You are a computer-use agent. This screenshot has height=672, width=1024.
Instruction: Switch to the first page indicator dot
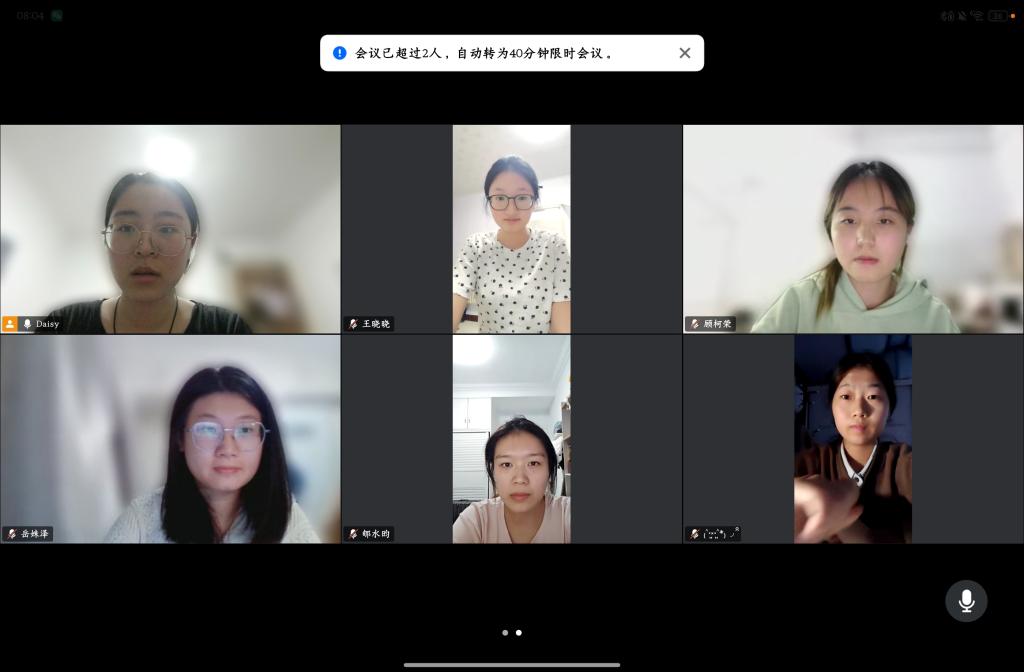(x=505, y=632)
